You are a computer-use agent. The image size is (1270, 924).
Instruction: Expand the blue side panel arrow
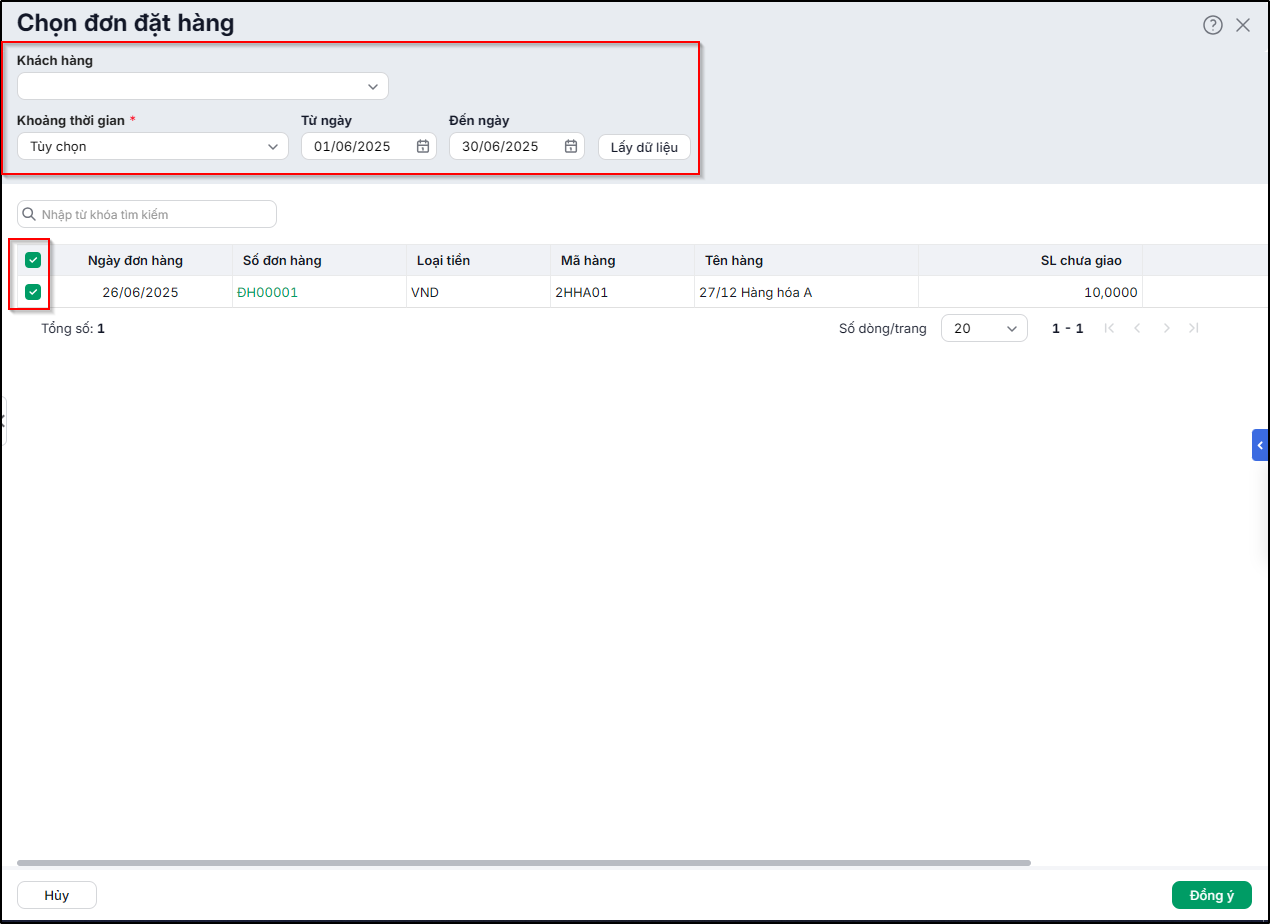[x=1260, y=445]
